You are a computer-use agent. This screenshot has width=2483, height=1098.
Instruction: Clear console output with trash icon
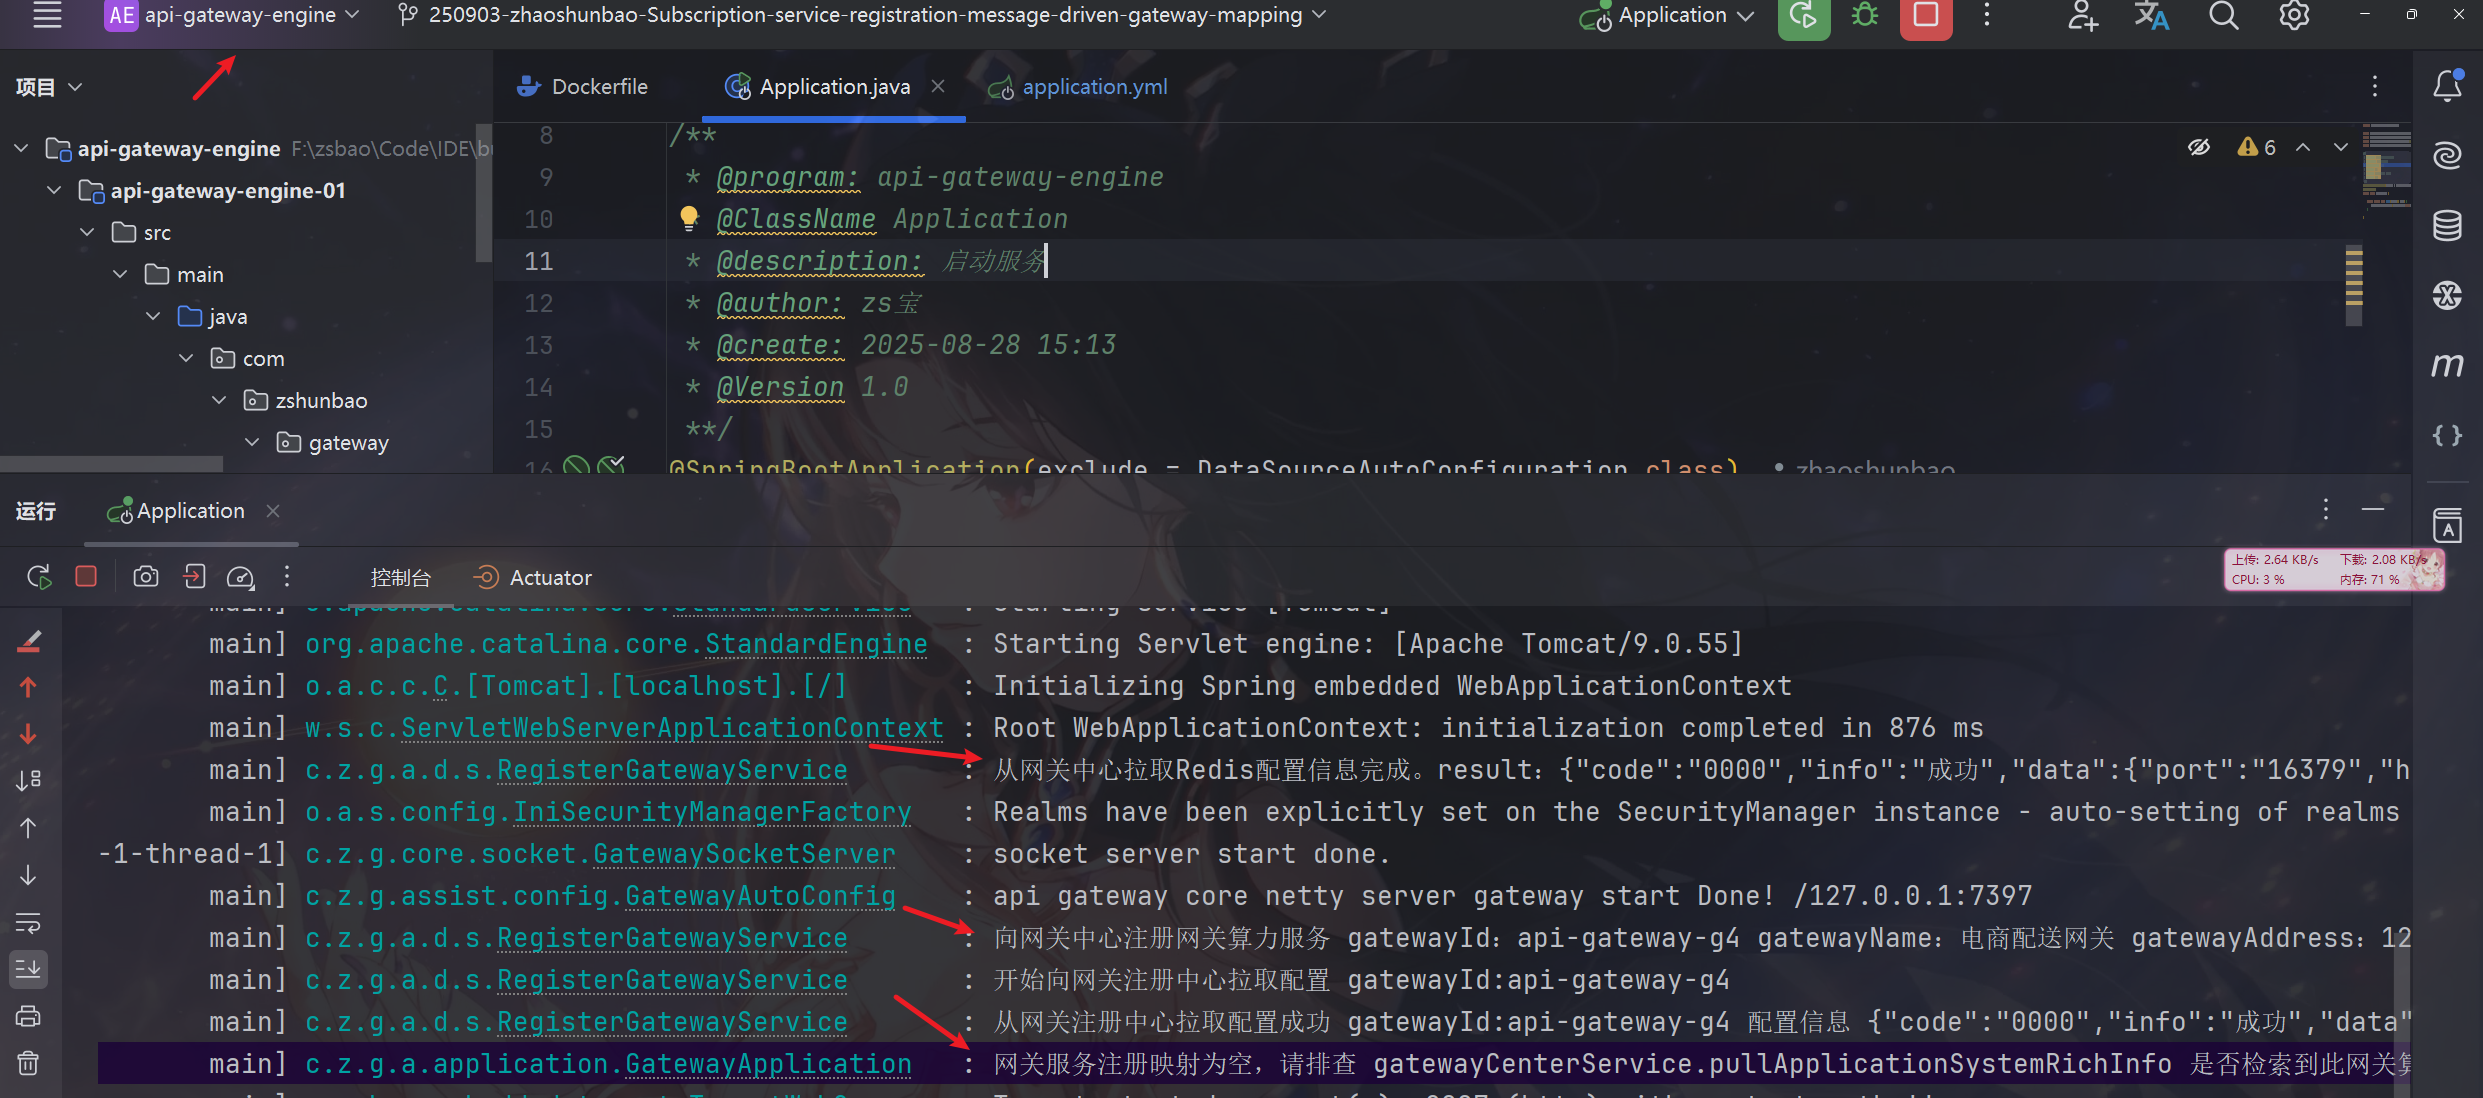[x=28, y=1063]
